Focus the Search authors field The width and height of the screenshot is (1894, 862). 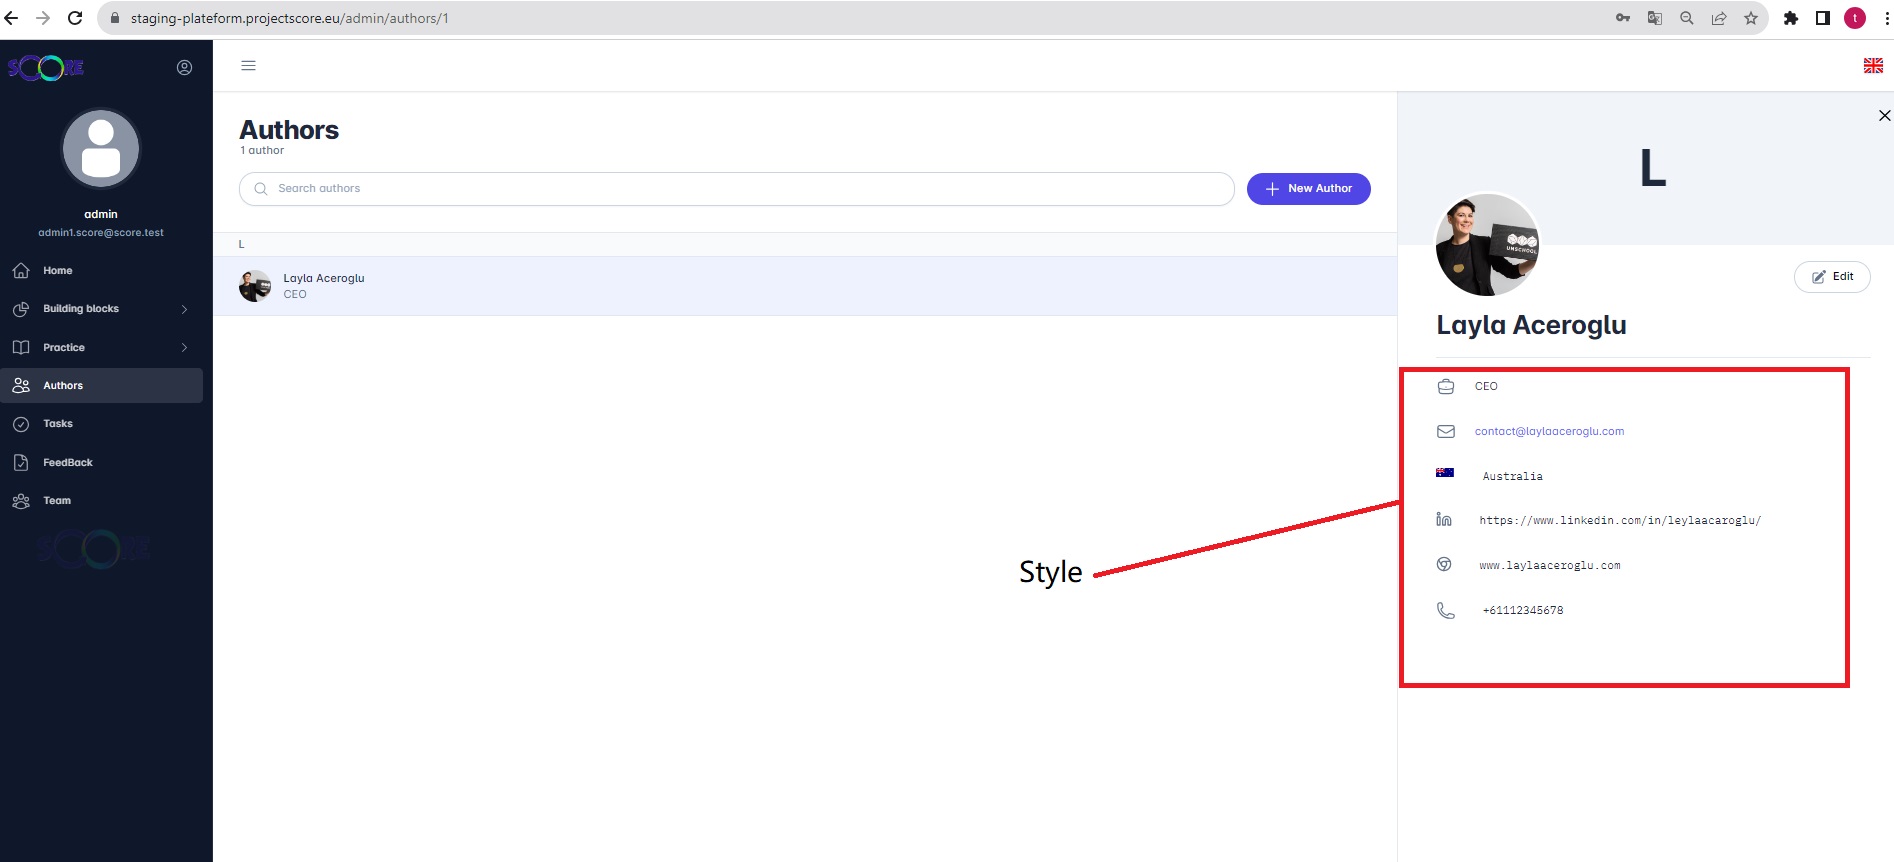(x=736, y=189)
